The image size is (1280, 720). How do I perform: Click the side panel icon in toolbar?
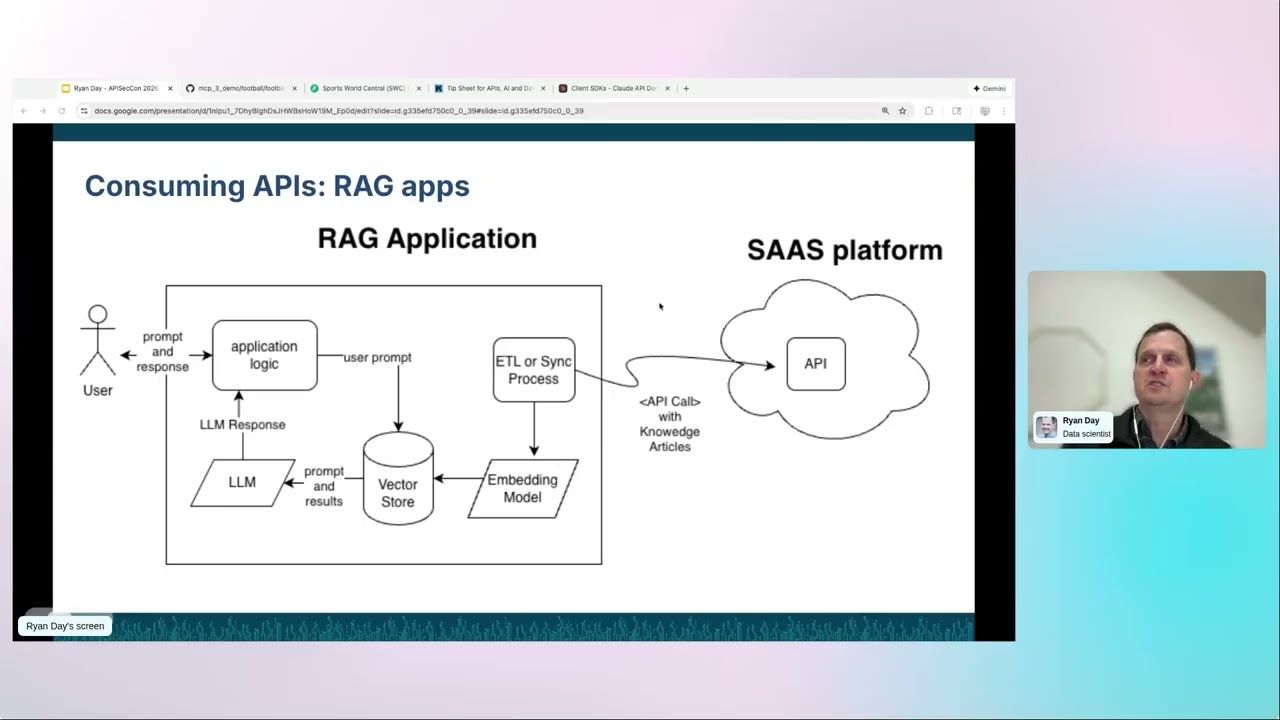point(957,111)
